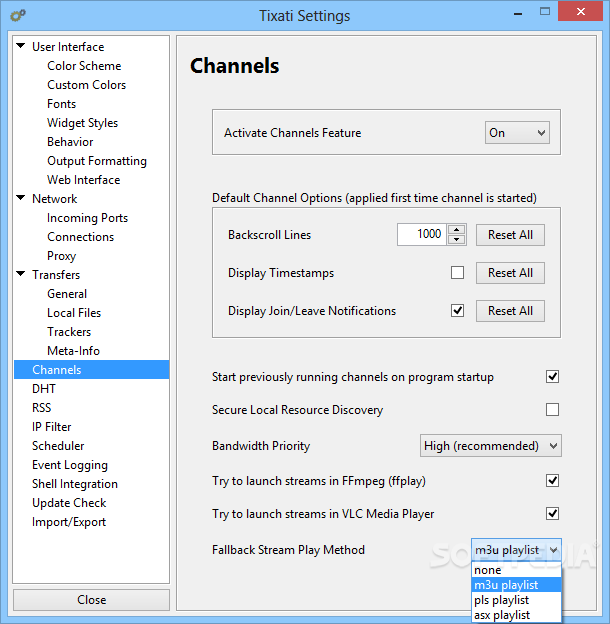Uncheck Display Join/Leave Notifications
This screenshot has height=624, width=610.
(457, 310)
